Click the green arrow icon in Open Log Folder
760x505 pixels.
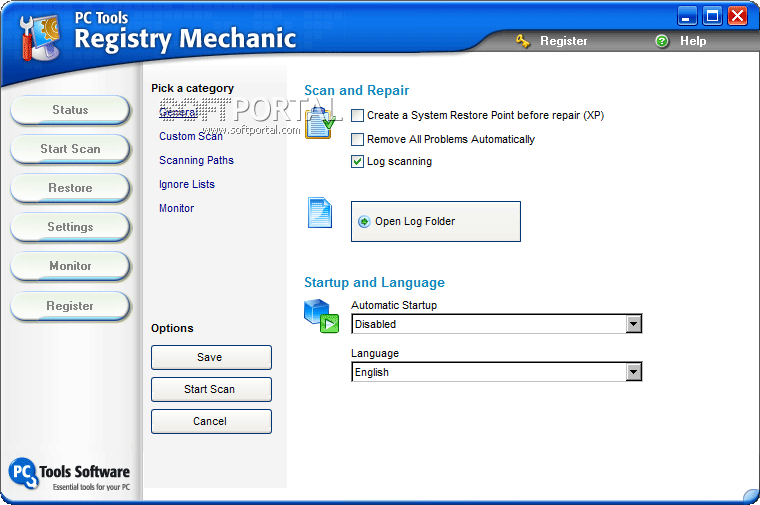point(364,221)
